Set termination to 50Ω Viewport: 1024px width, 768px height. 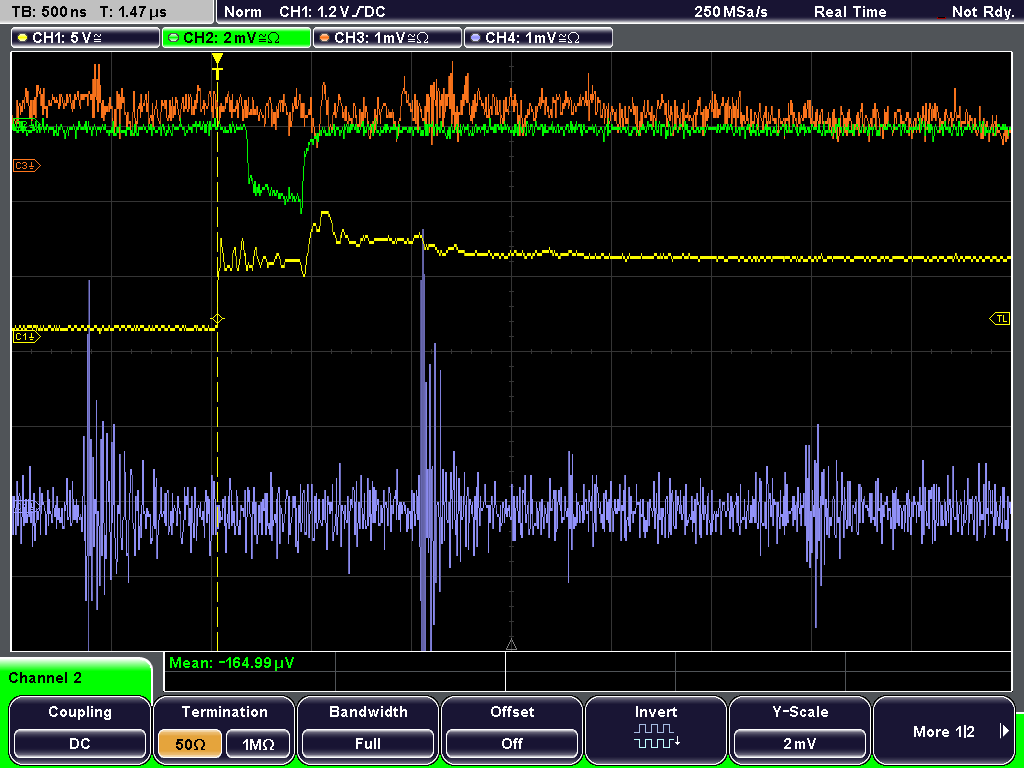tap(190, 744)
